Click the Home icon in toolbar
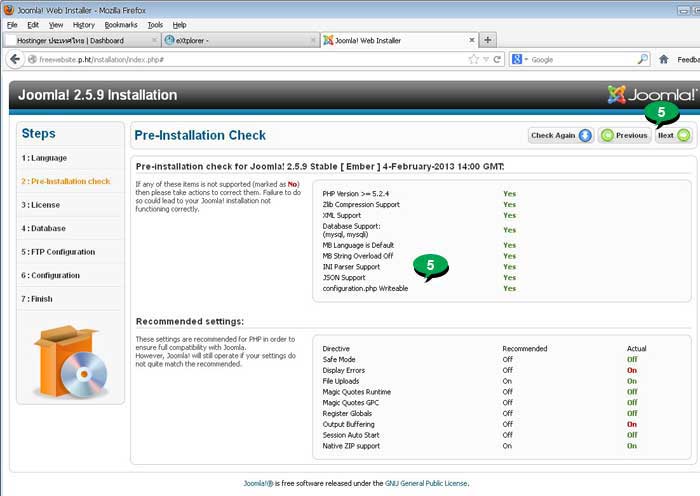The image size is (700, 496). point(664,59)
